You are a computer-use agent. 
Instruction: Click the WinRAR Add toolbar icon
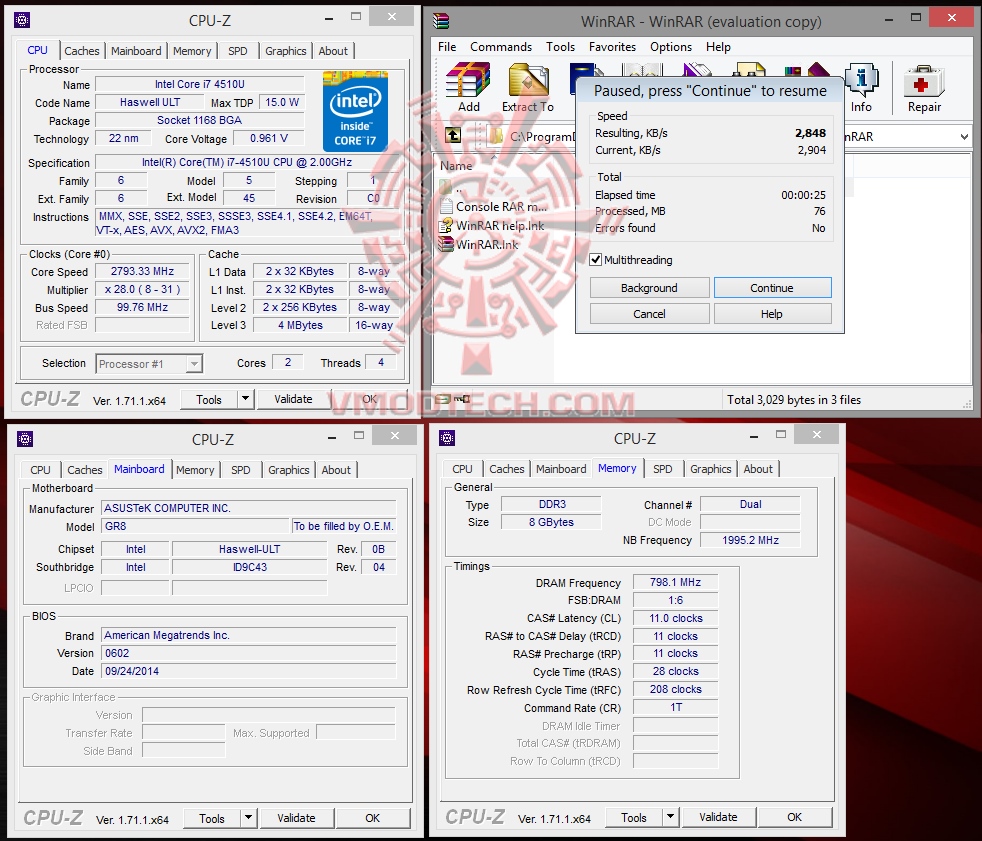point(468,88)
